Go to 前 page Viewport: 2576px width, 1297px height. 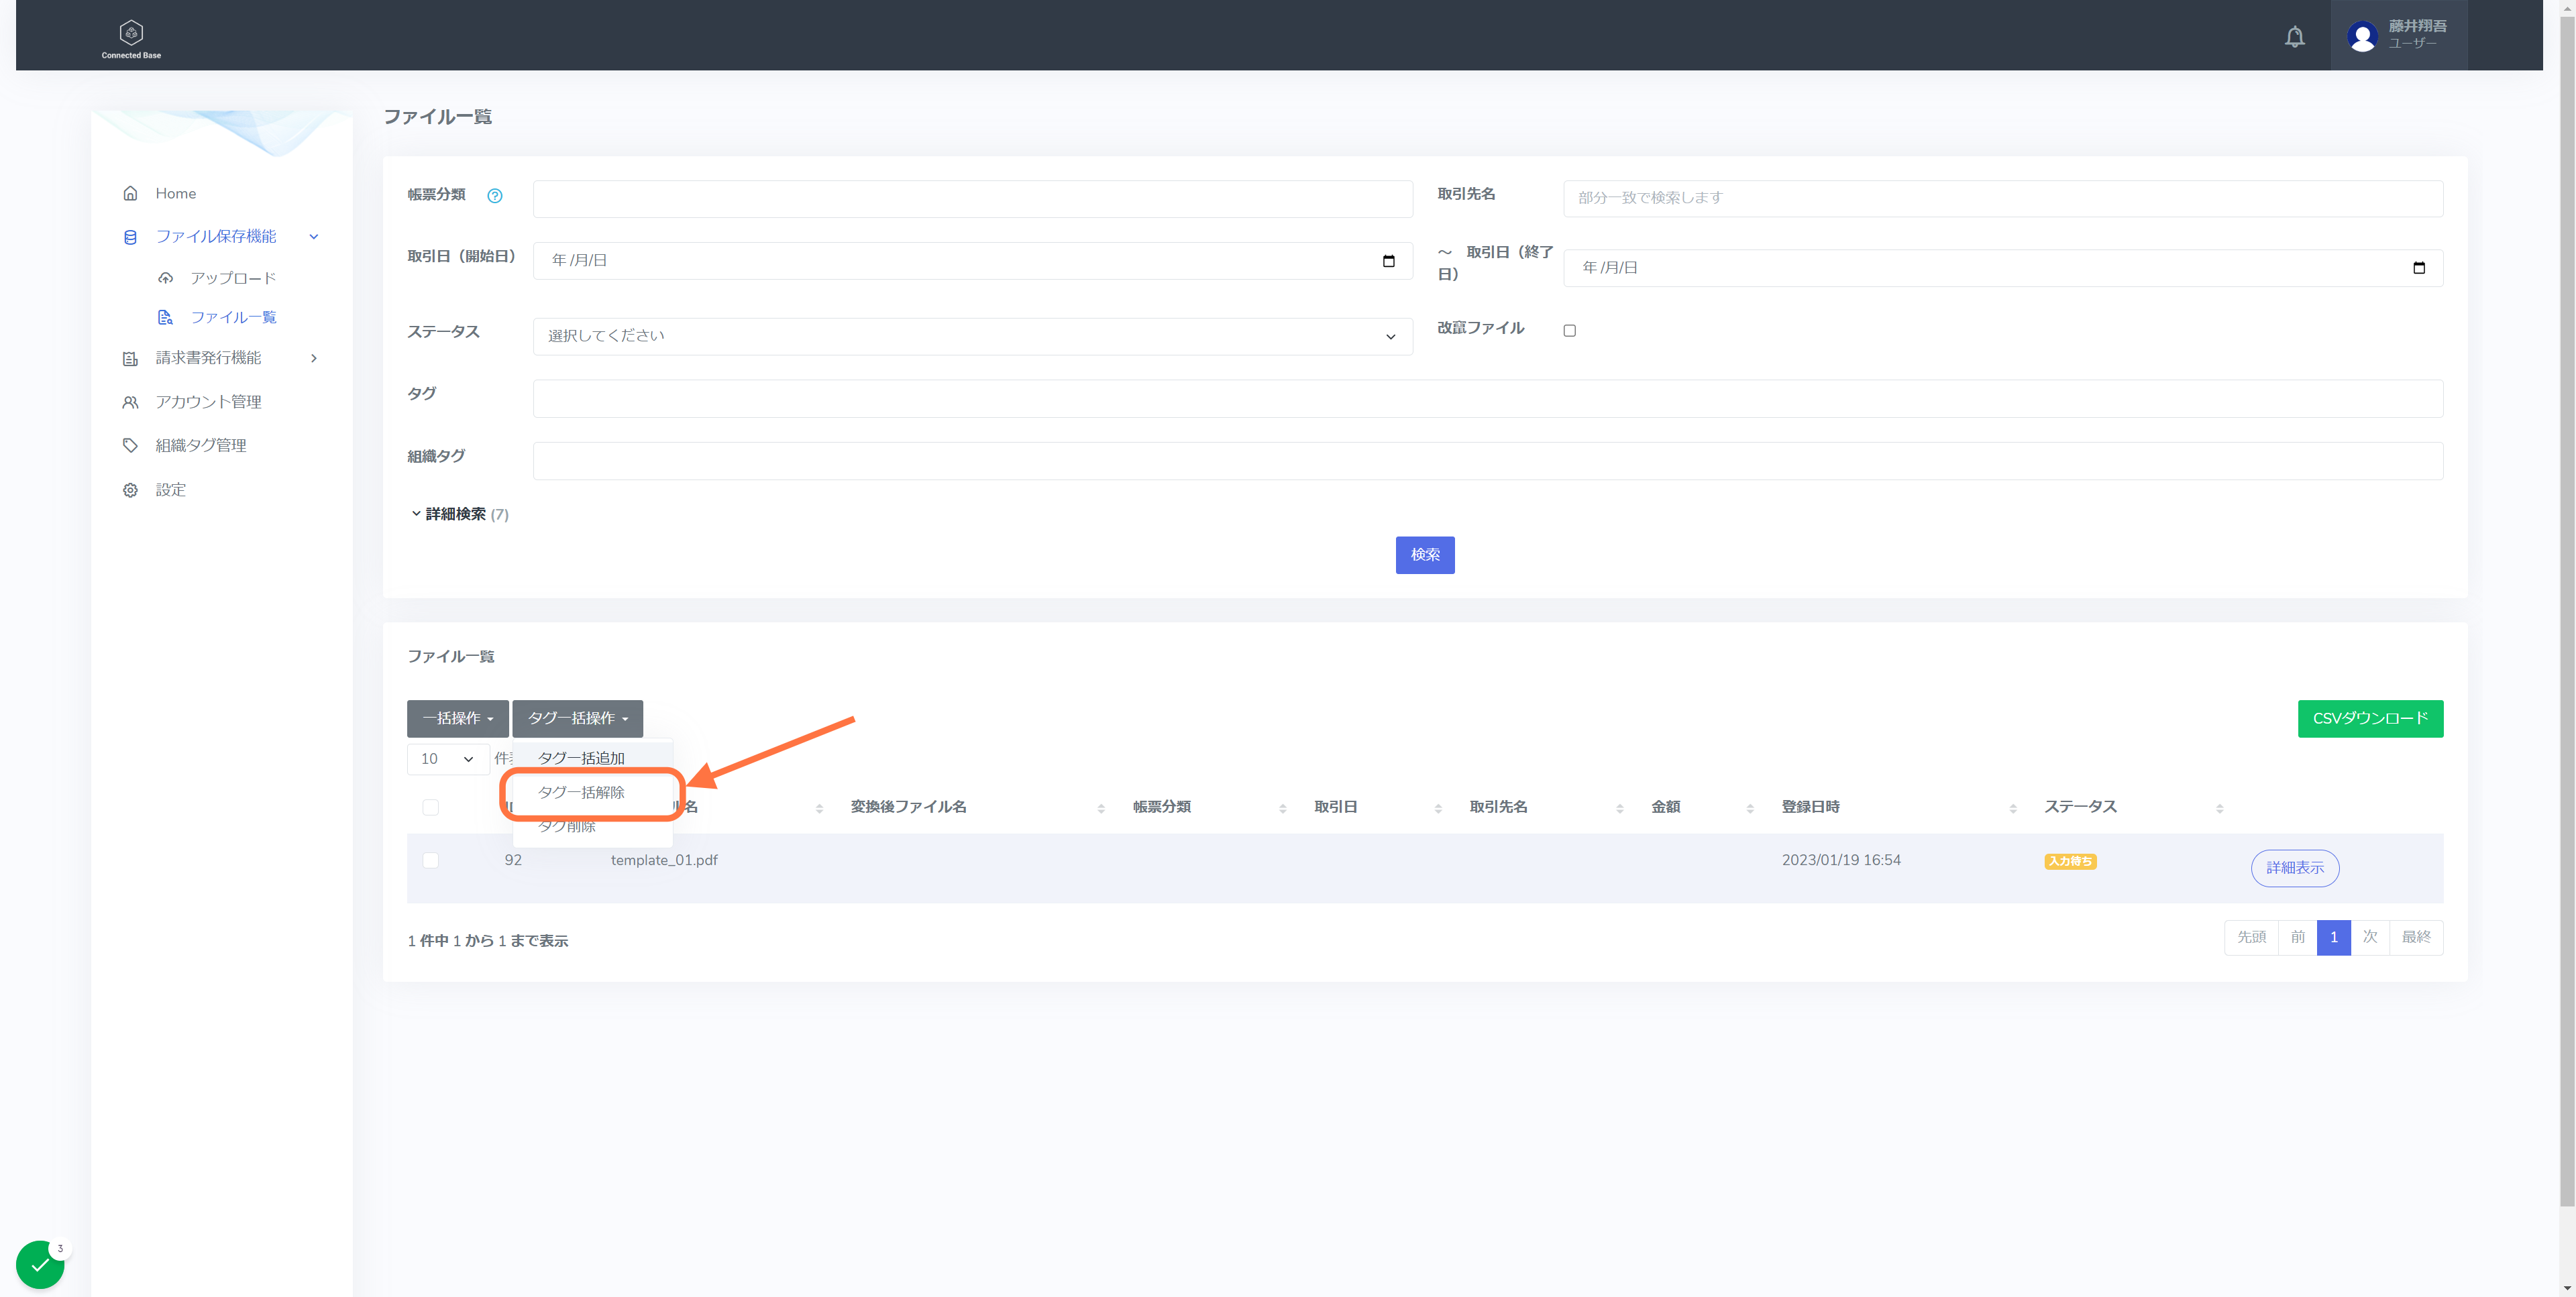[2297, 937]
